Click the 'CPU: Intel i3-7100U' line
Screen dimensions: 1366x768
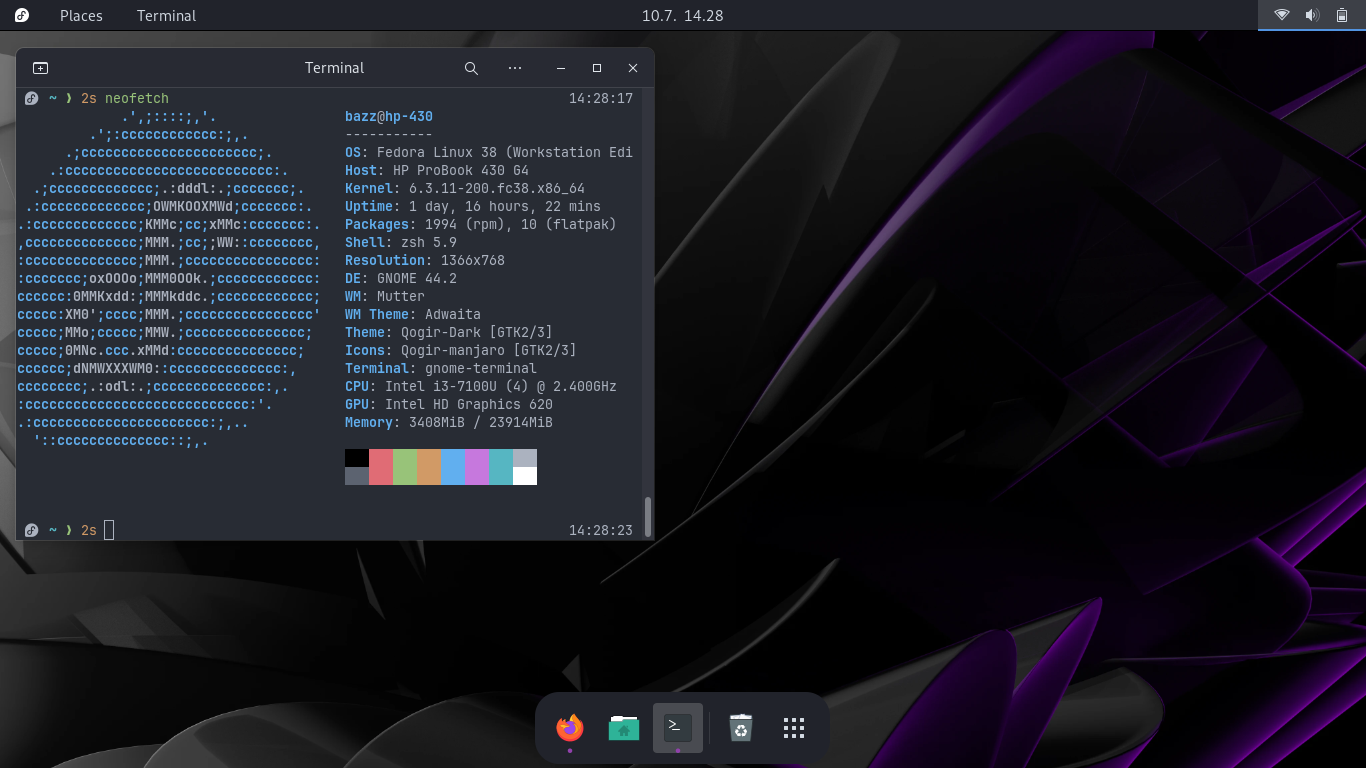coord(481,387)
